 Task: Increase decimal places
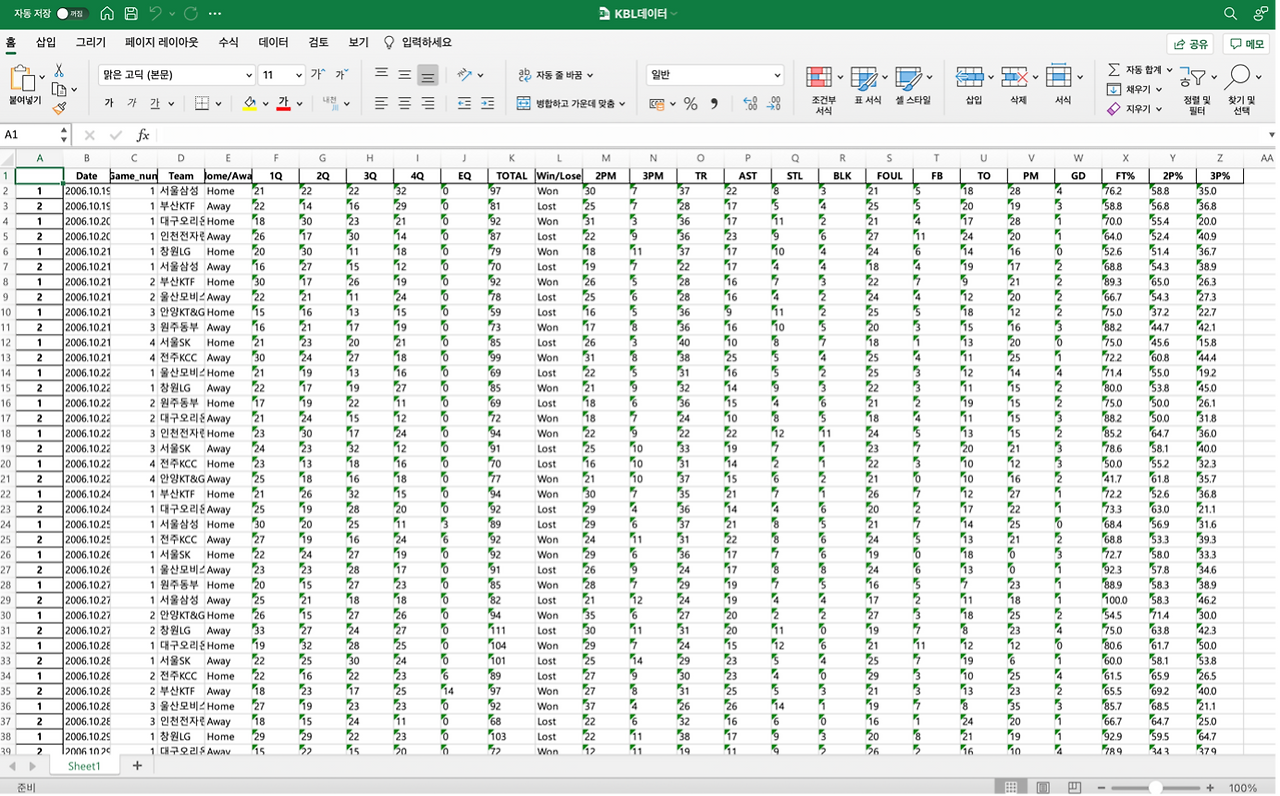[750, 104]
